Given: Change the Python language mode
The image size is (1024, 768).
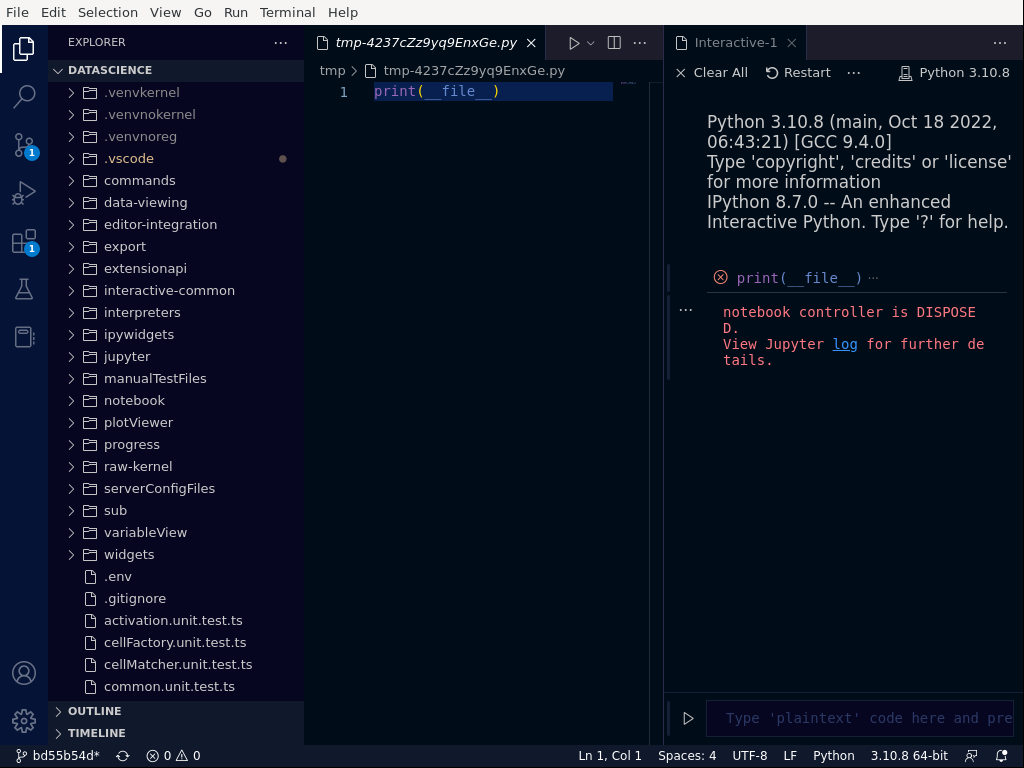Looking at the screenshot, I should click(x=833, y=756).
